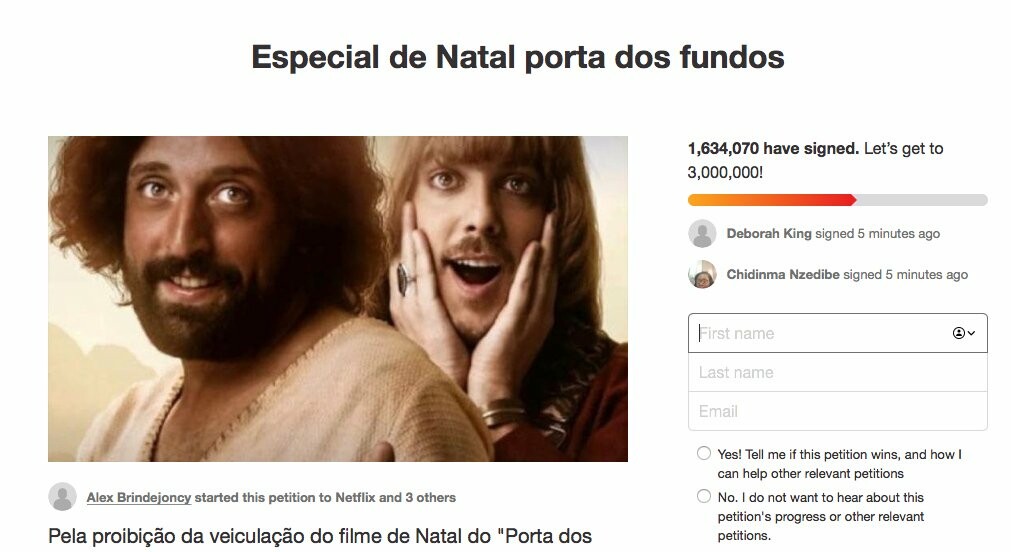
Task: Click the 'Netflix and 3 others' text
Action: pos(395,498)
